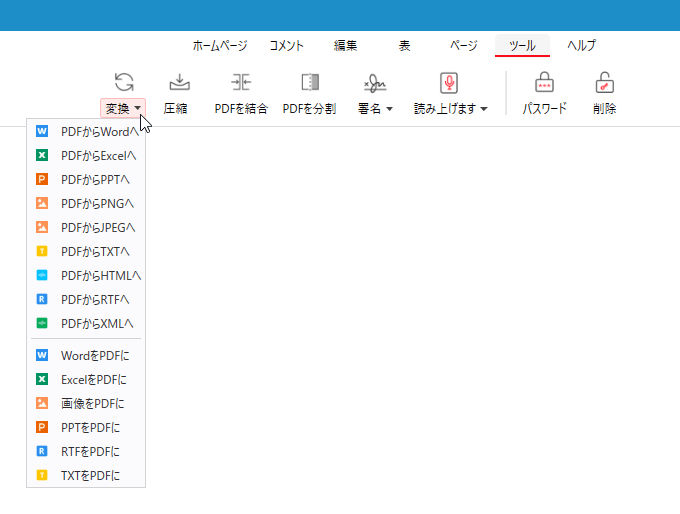Screen dimensions: 680x514
Task: Choose WordをPDFに menu entry
Action: 86,355
